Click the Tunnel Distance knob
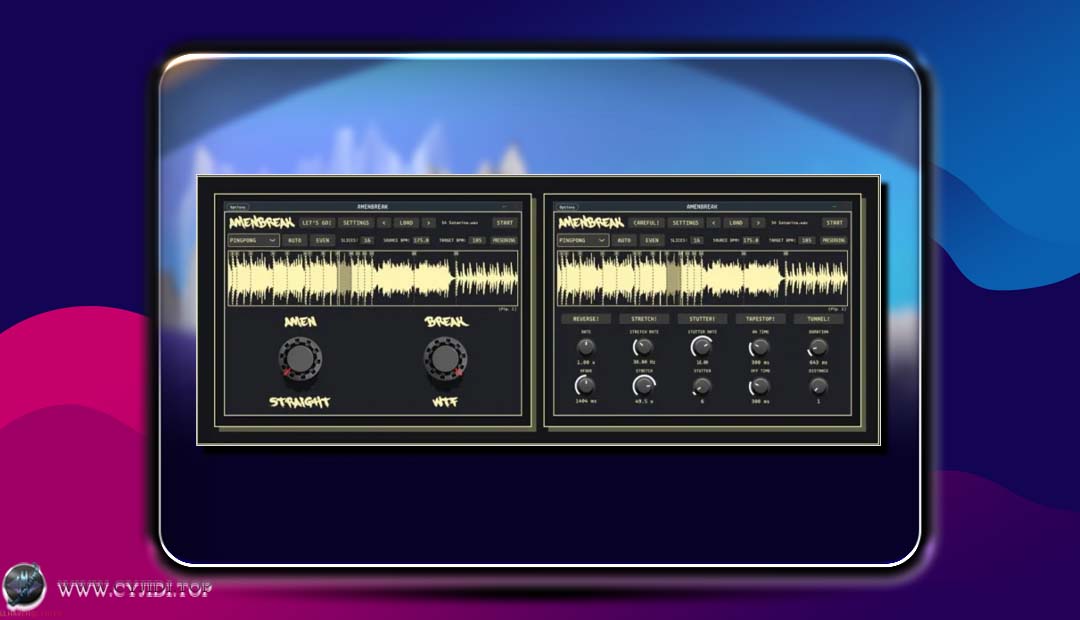The height and width of the screenshot is (620, 1080). click(818, 386)
